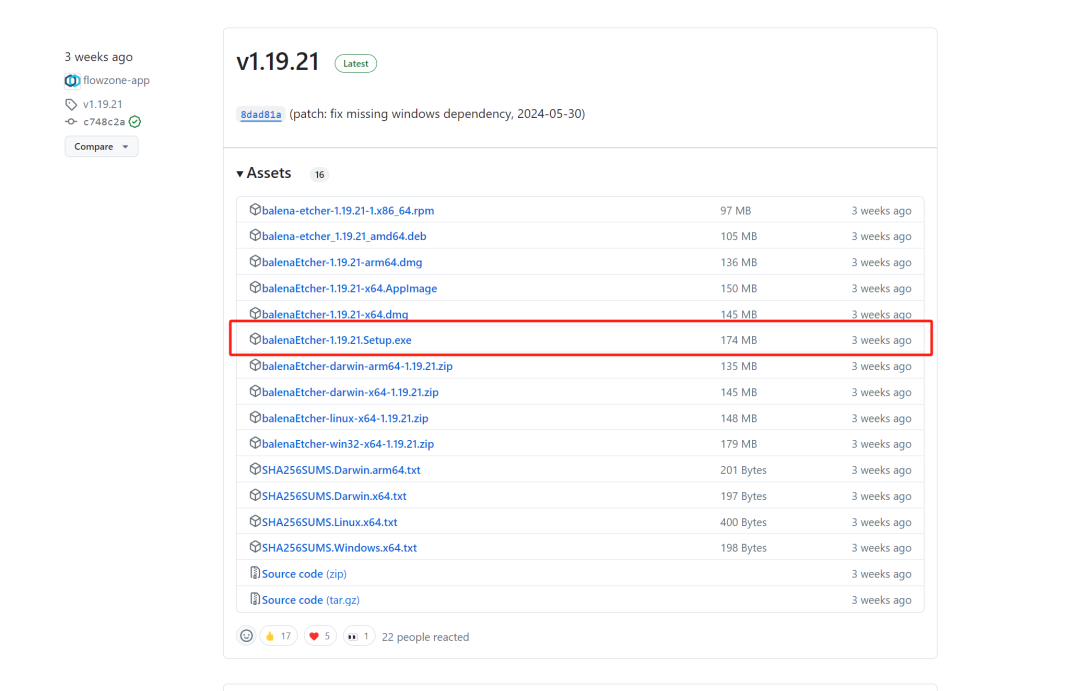The image size is (1080, 691).
Task: Toggle the thumbs up reaction (17)
Action: 278,636
